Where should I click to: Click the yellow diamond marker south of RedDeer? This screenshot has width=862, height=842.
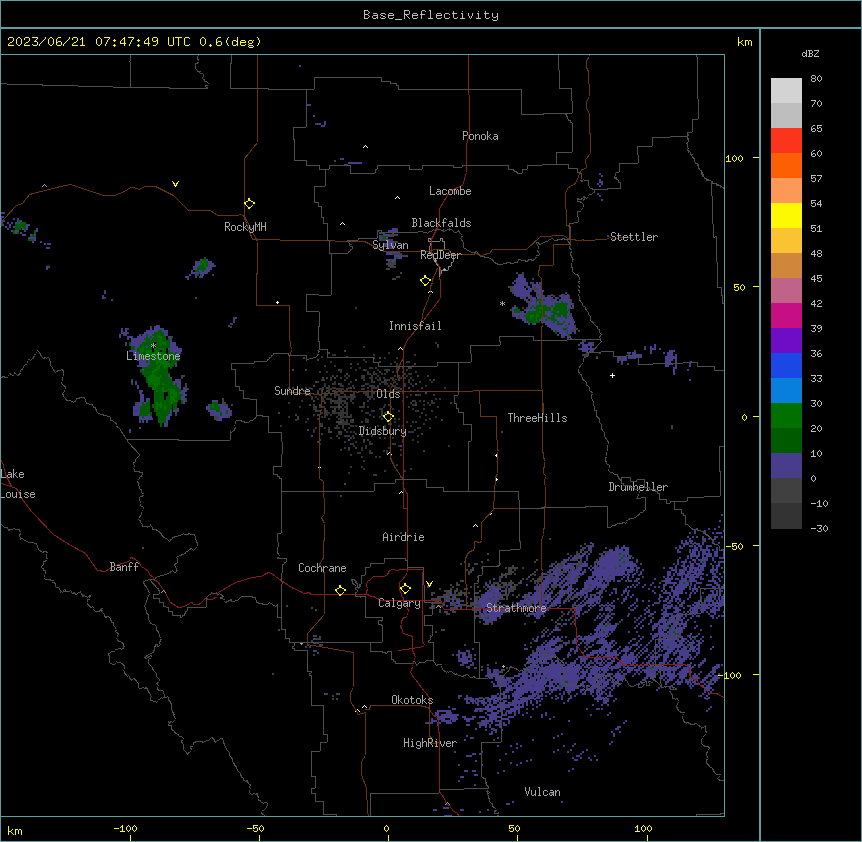tap(425, 281)
